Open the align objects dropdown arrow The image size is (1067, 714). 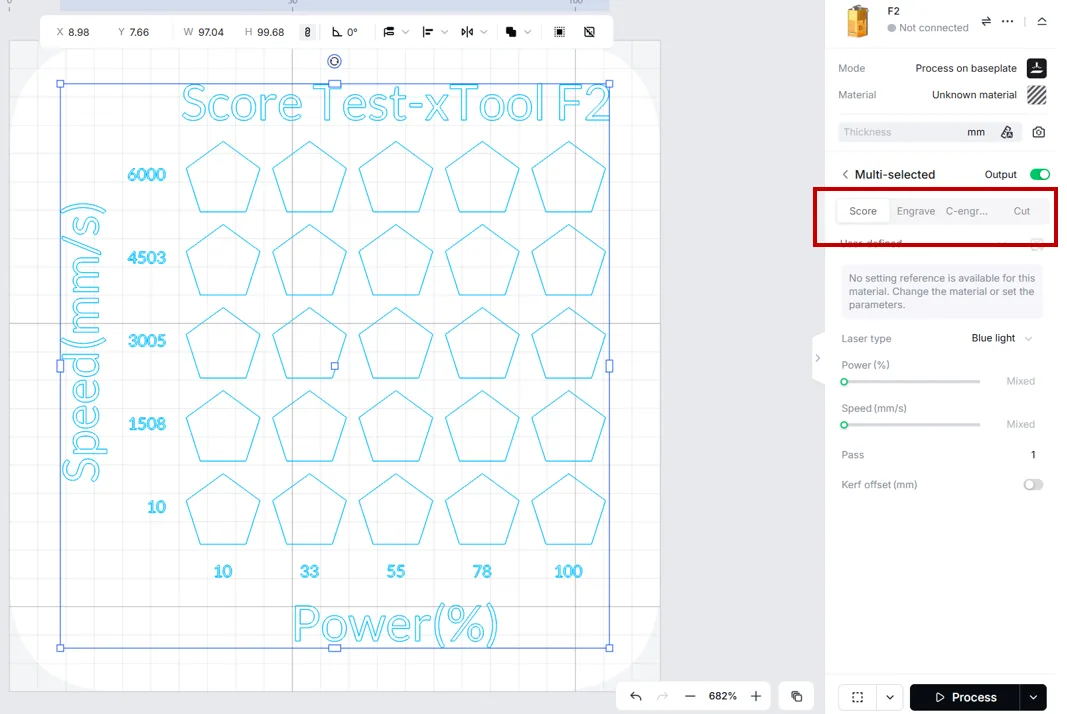coord(444,32)
